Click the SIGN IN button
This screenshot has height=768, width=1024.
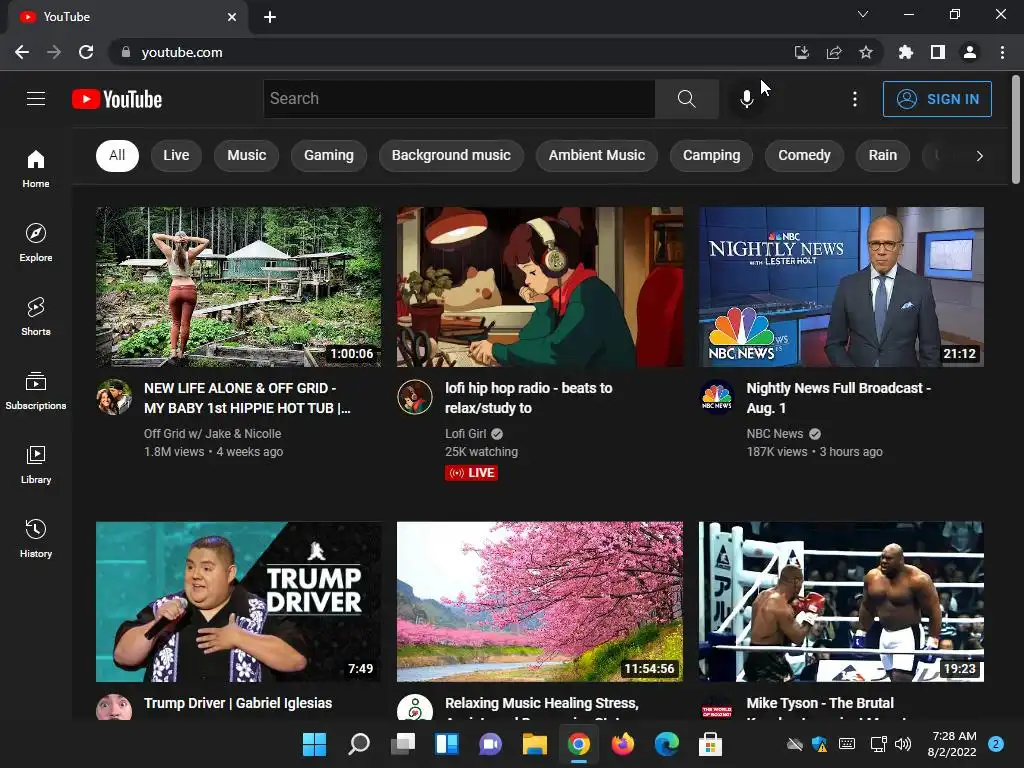coord(937,99)
